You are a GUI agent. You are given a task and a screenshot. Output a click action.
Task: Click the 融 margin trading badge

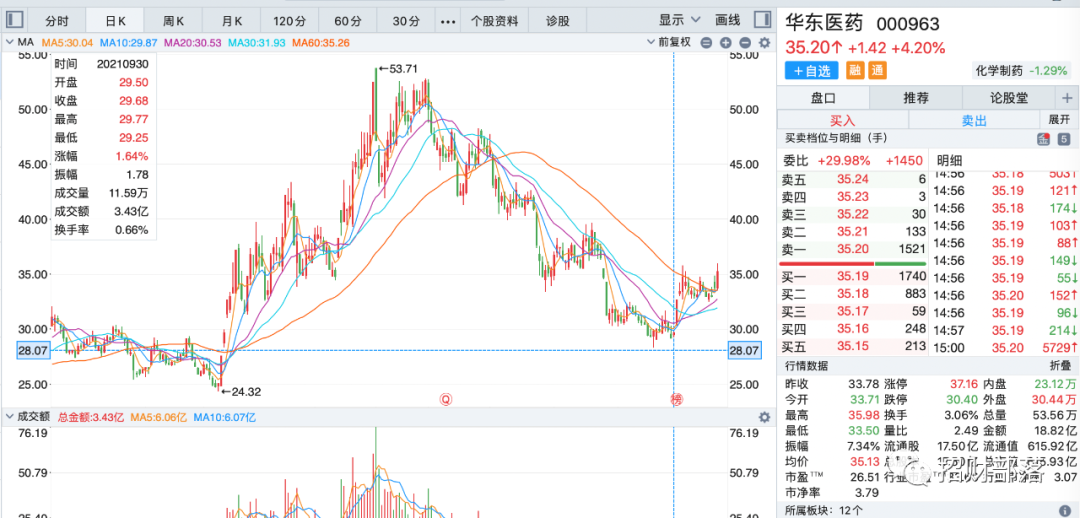pyautogui.click(x=855, y=70)
